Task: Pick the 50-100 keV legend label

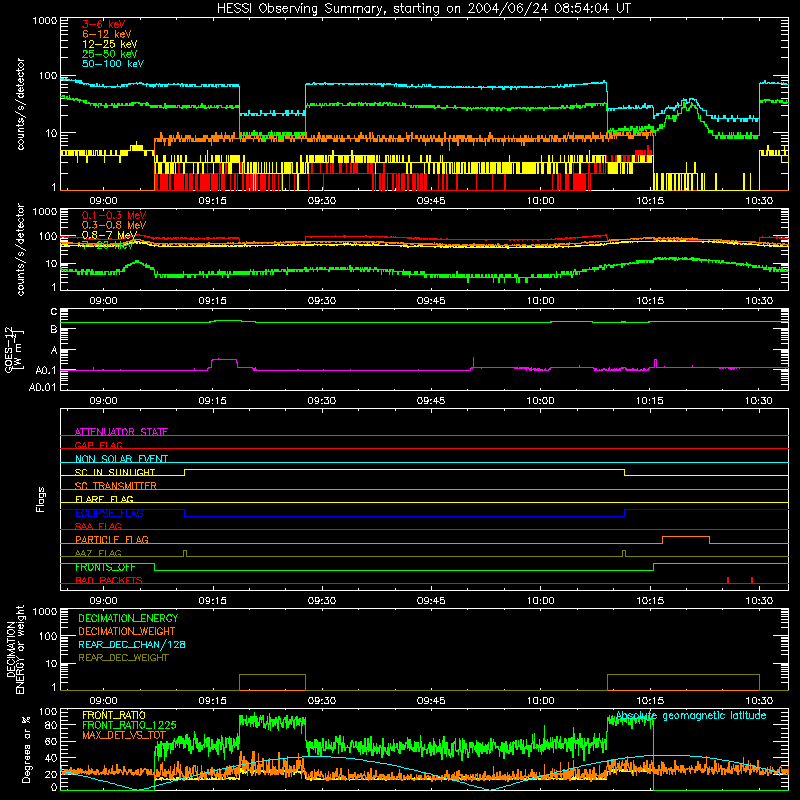Action: 112,64
